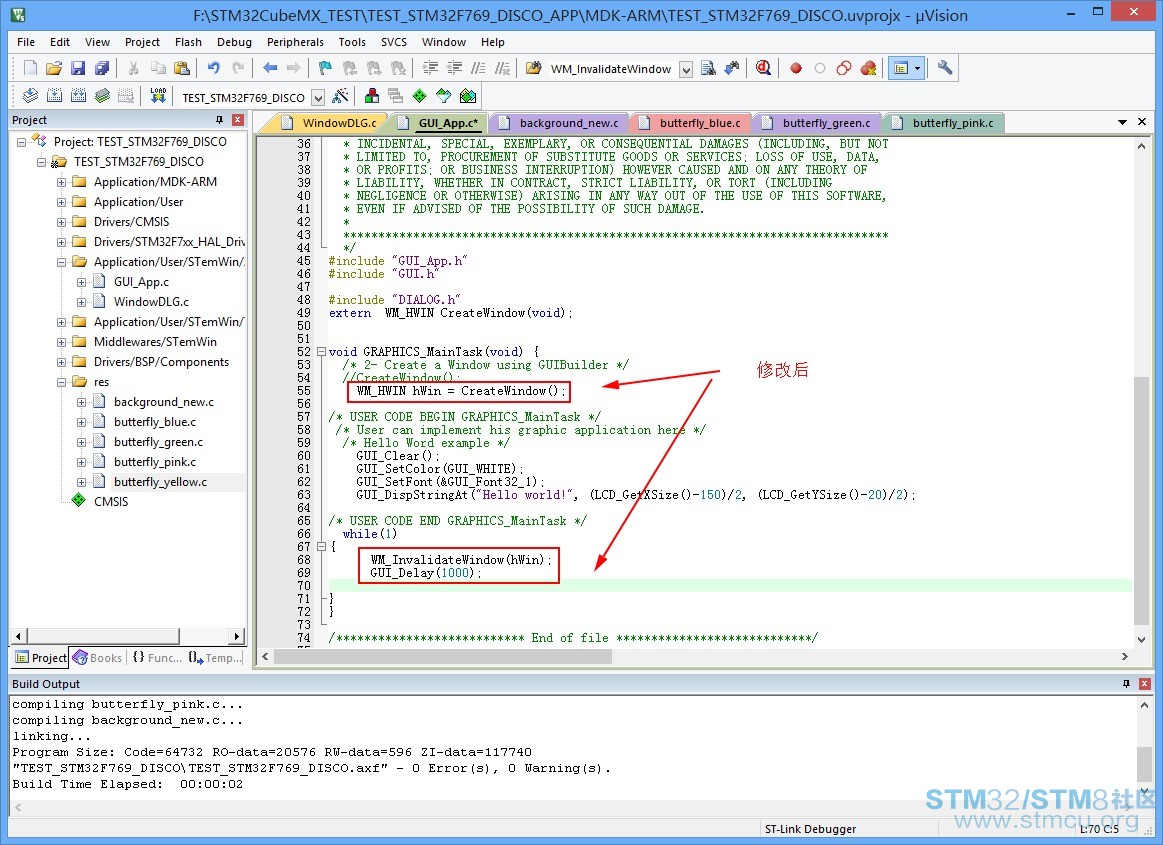
Task: Open Manage Project Items icon
Action: [372, 96]
